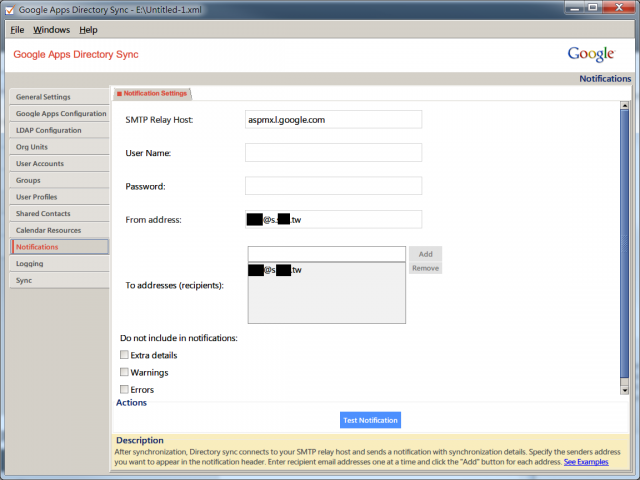The width and height of the screenshot is (640, 480).
Task: Switch to Org Units section
Action: 60,147
